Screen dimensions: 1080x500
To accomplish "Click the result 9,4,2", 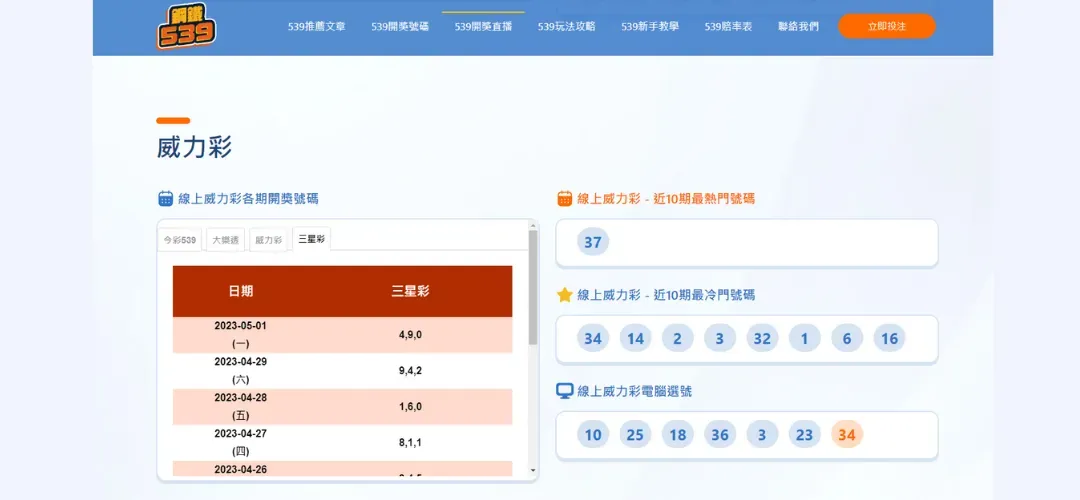I will [x=411, y=371].
